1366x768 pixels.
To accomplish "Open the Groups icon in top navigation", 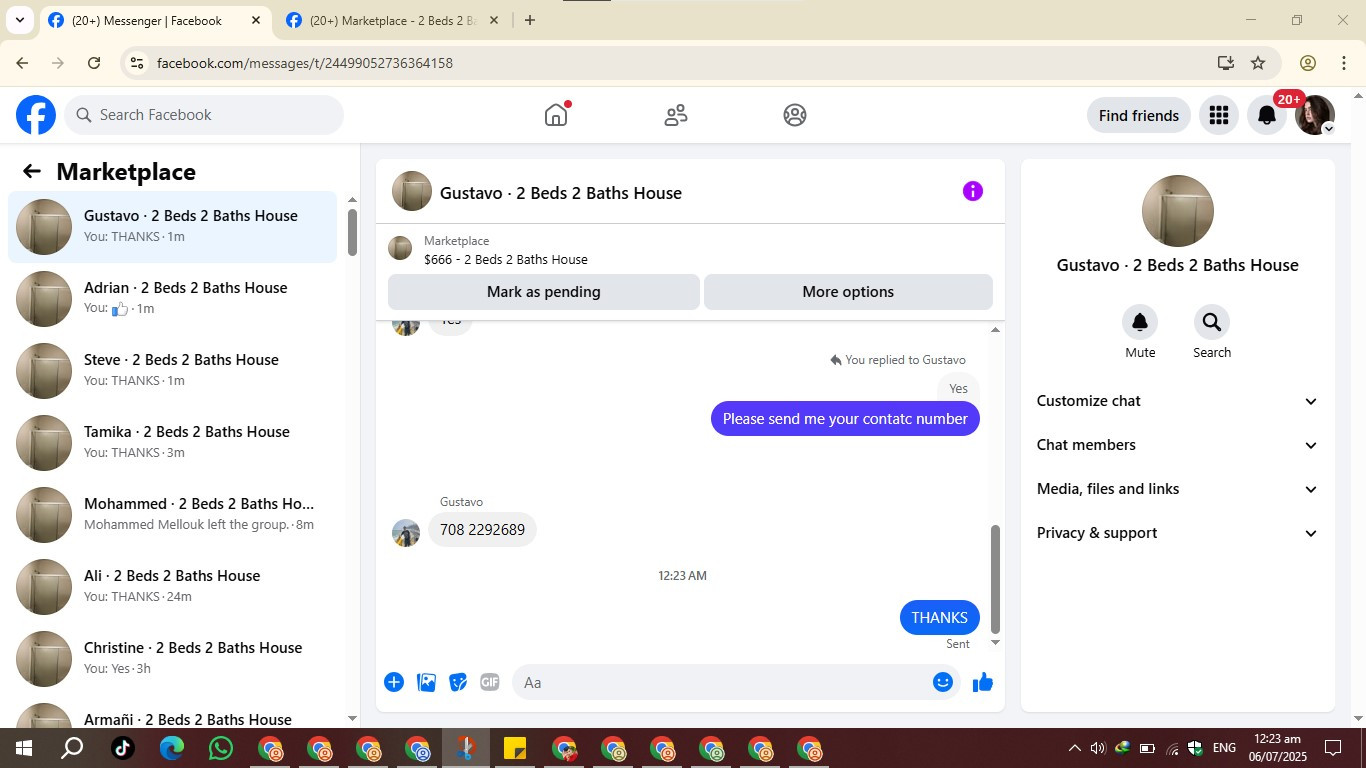I will 795,115.
